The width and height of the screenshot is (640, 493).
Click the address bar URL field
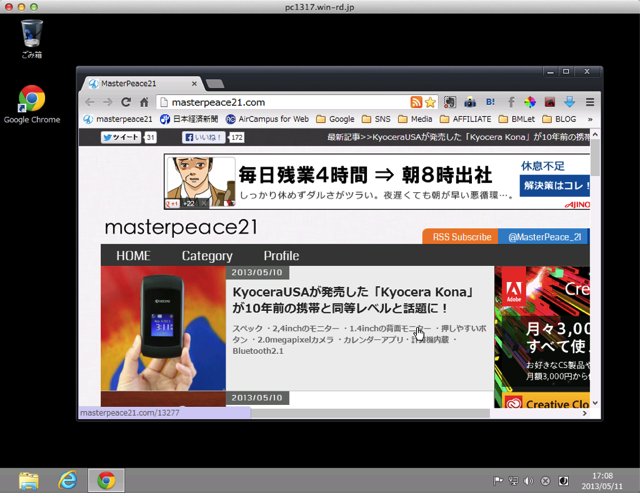pos(286,102)
